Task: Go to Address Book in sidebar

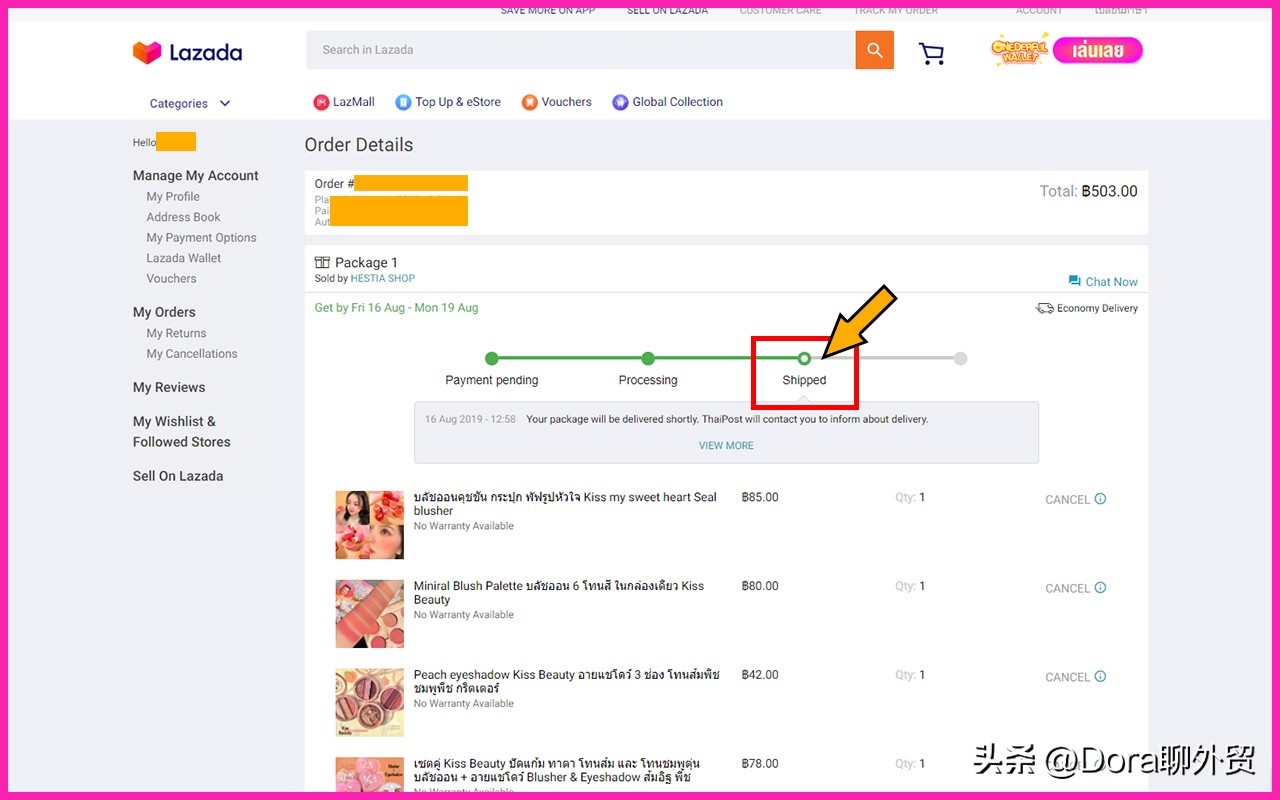Action: (x=183, y=217)
